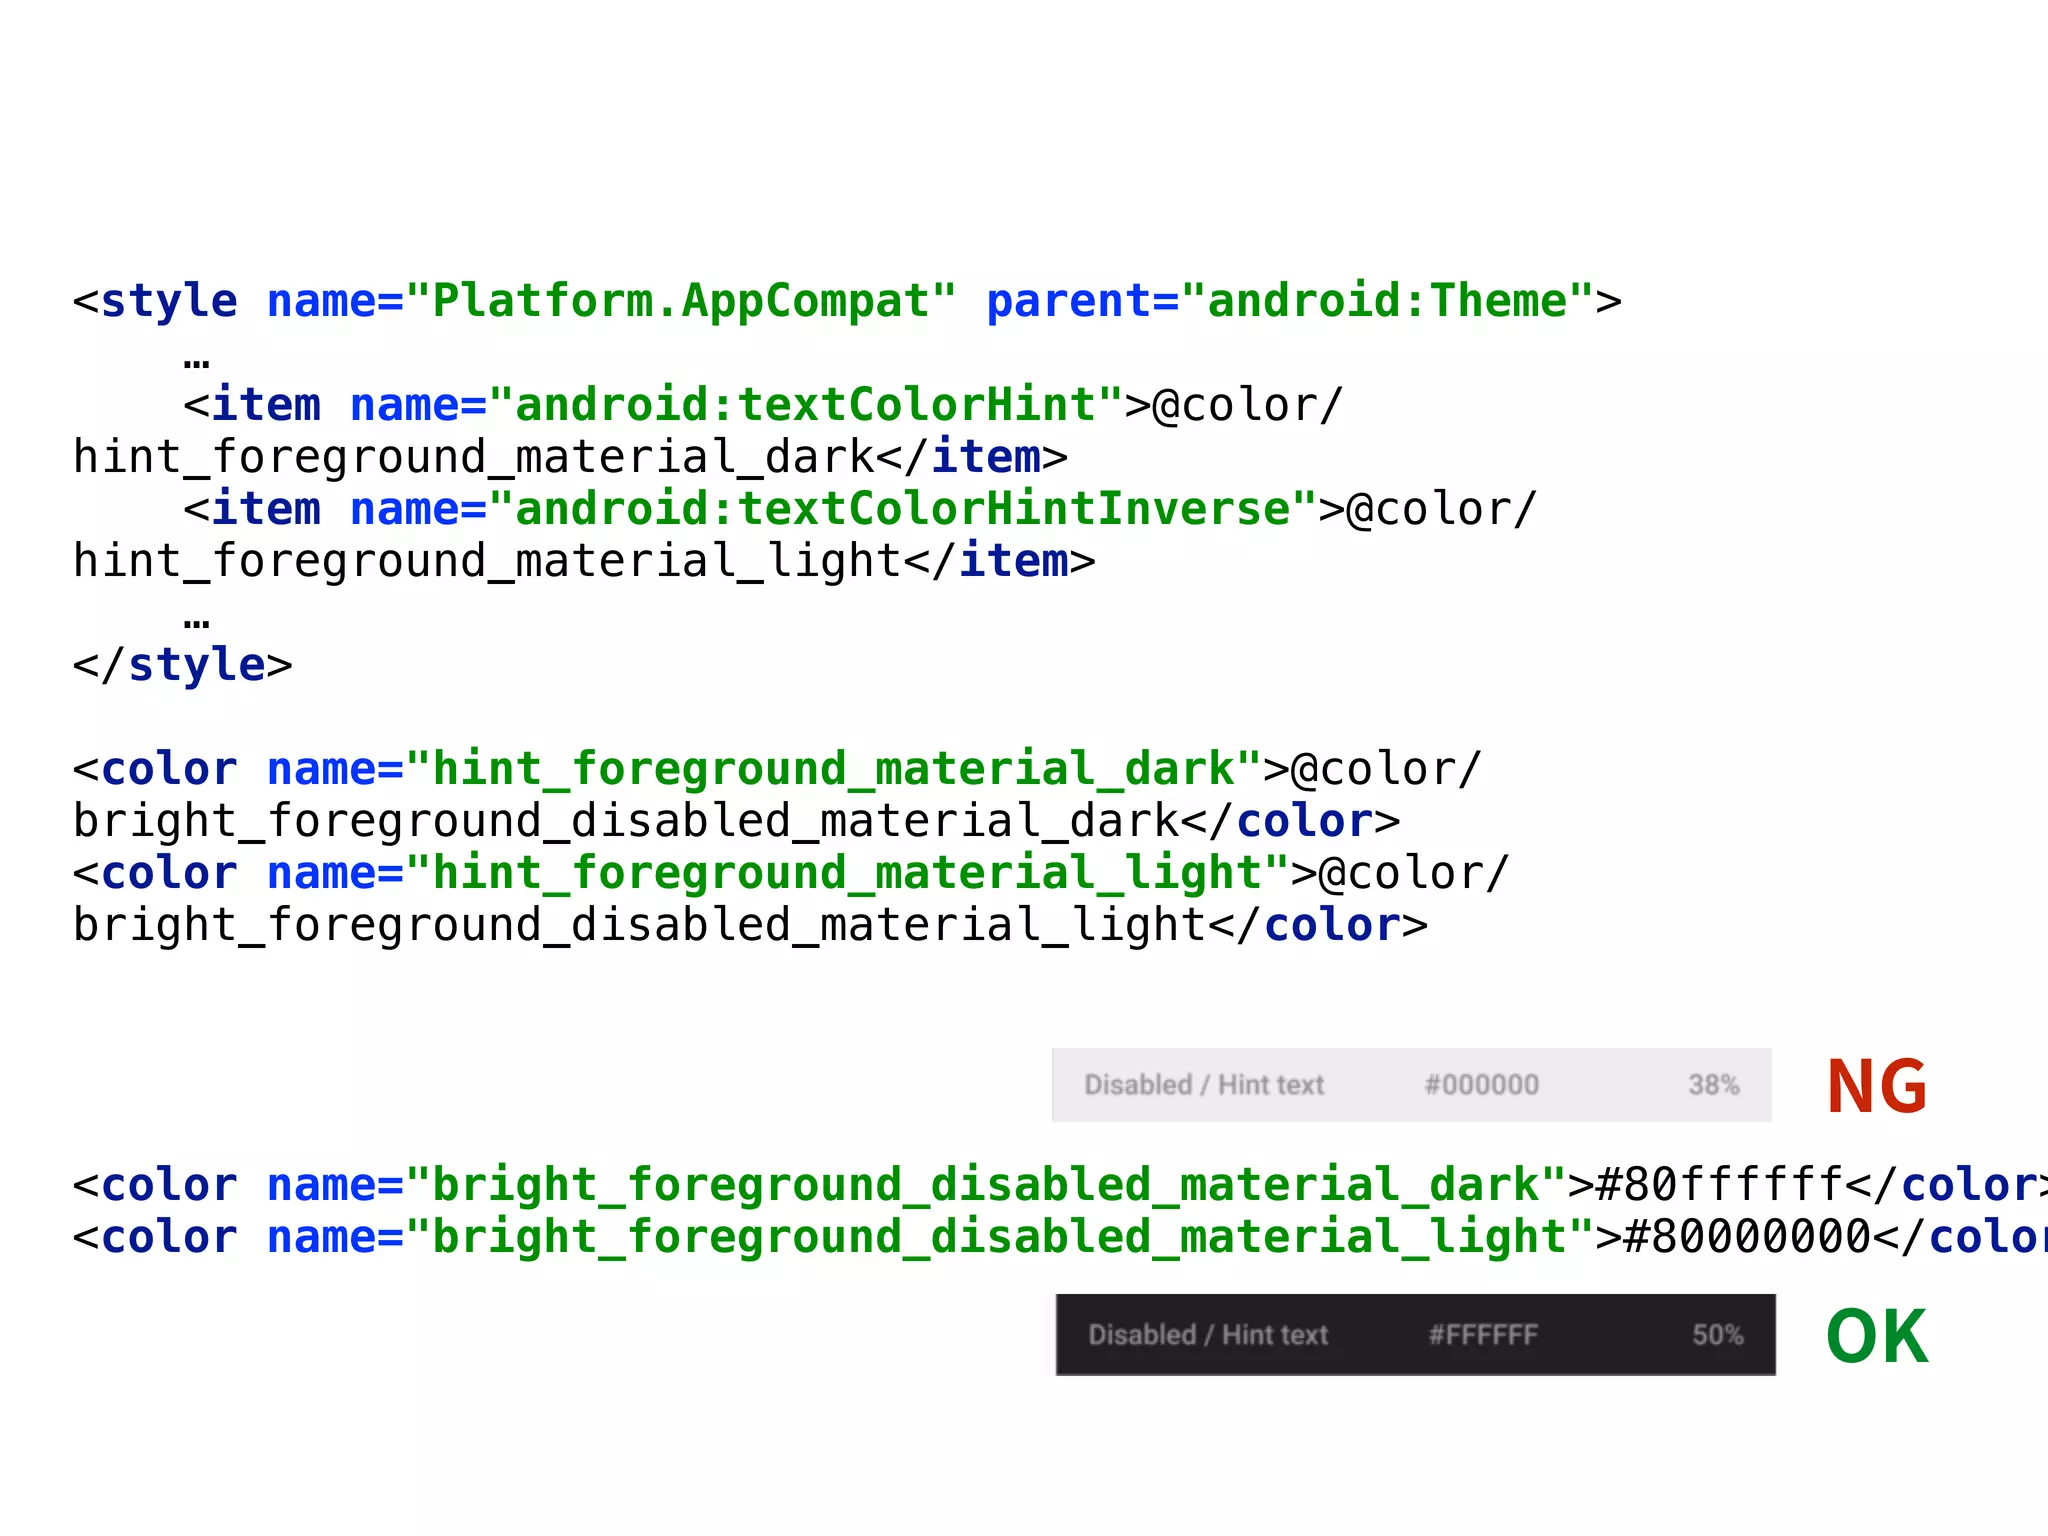This screenshot has height=1536, width=2048.
Task: Click the parent value "android:Theme"
Action: click(1387, 302)
